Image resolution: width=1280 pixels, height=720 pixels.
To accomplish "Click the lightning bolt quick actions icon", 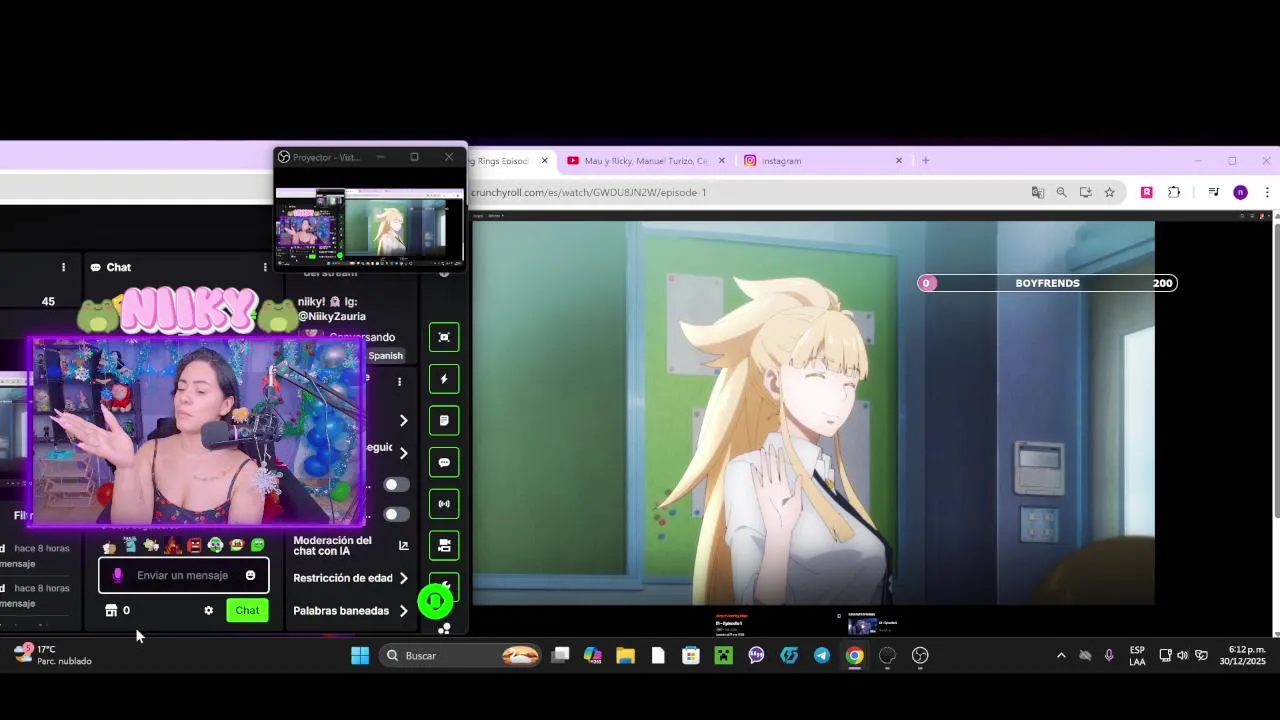I will [444, 379].
